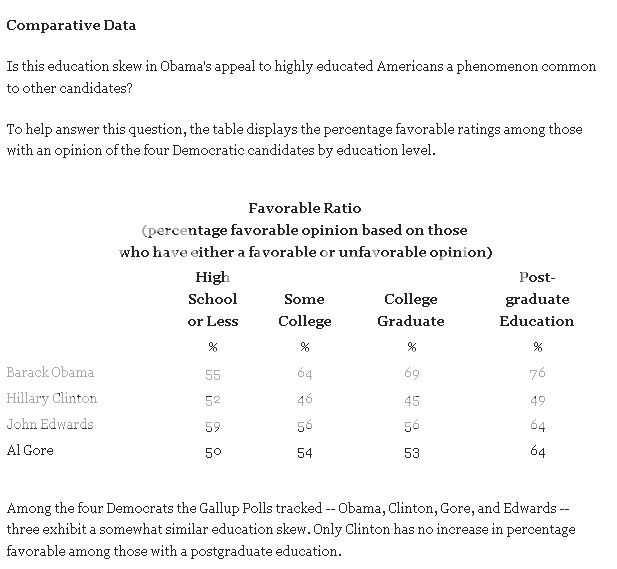Click Al Gore's Some College value of 54
617x569 pixels.
click(304, 452)
